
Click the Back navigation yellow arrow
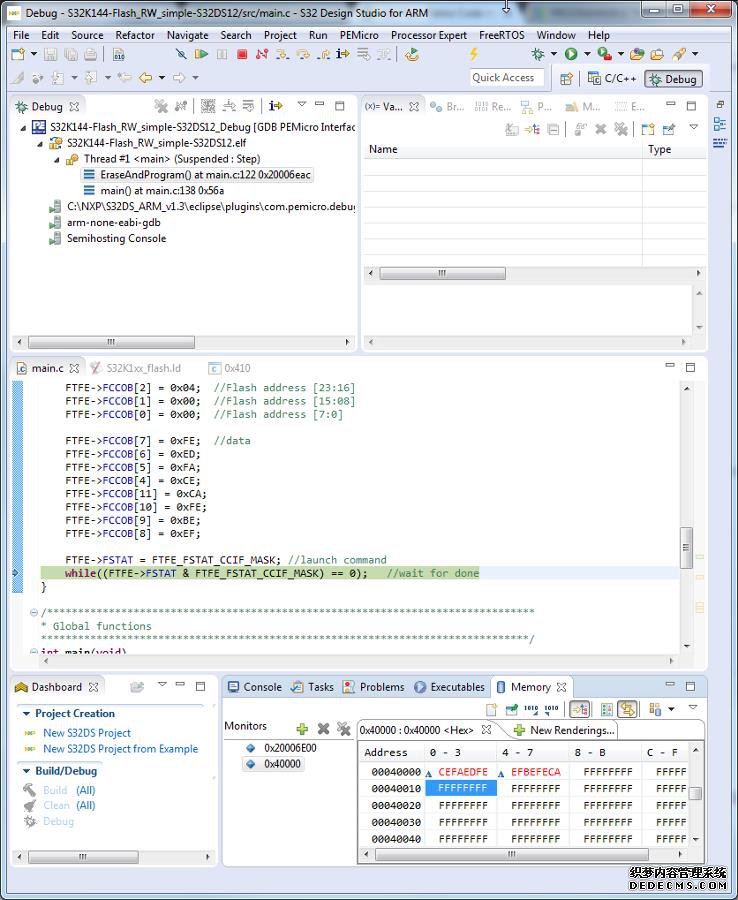(x=146, y=77)
